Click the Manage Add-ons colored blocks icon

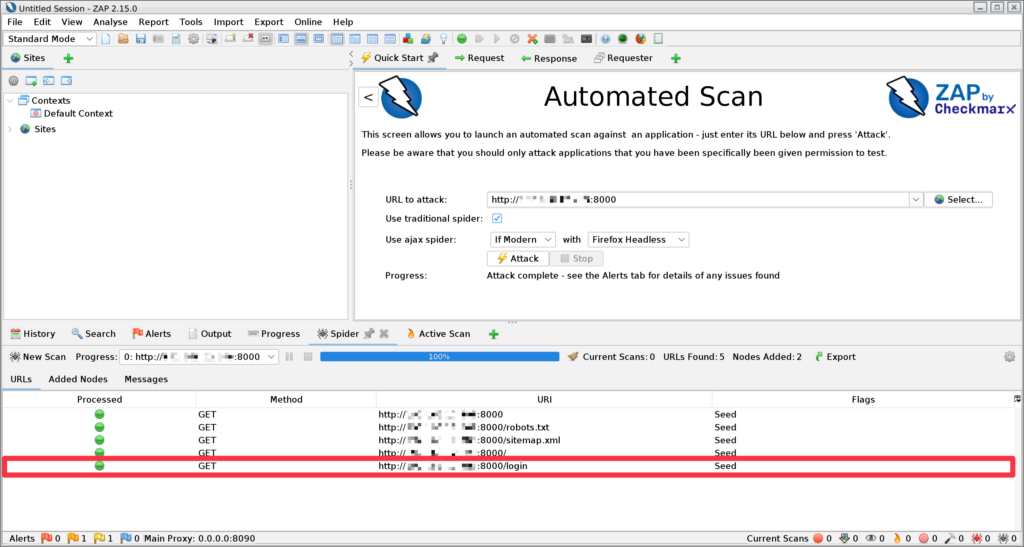[408, 39]
